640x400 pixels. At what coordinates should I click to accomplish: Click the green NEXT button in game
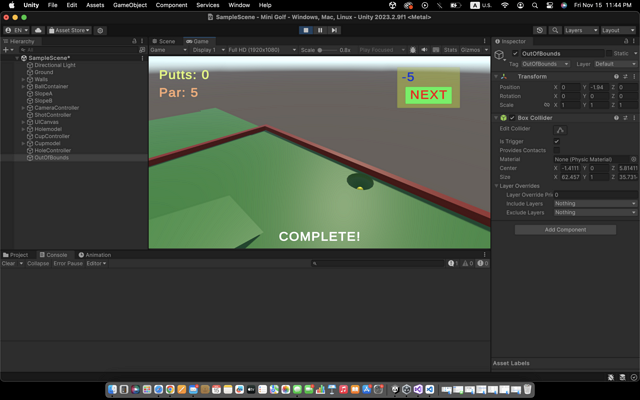(x=428, y=95)
